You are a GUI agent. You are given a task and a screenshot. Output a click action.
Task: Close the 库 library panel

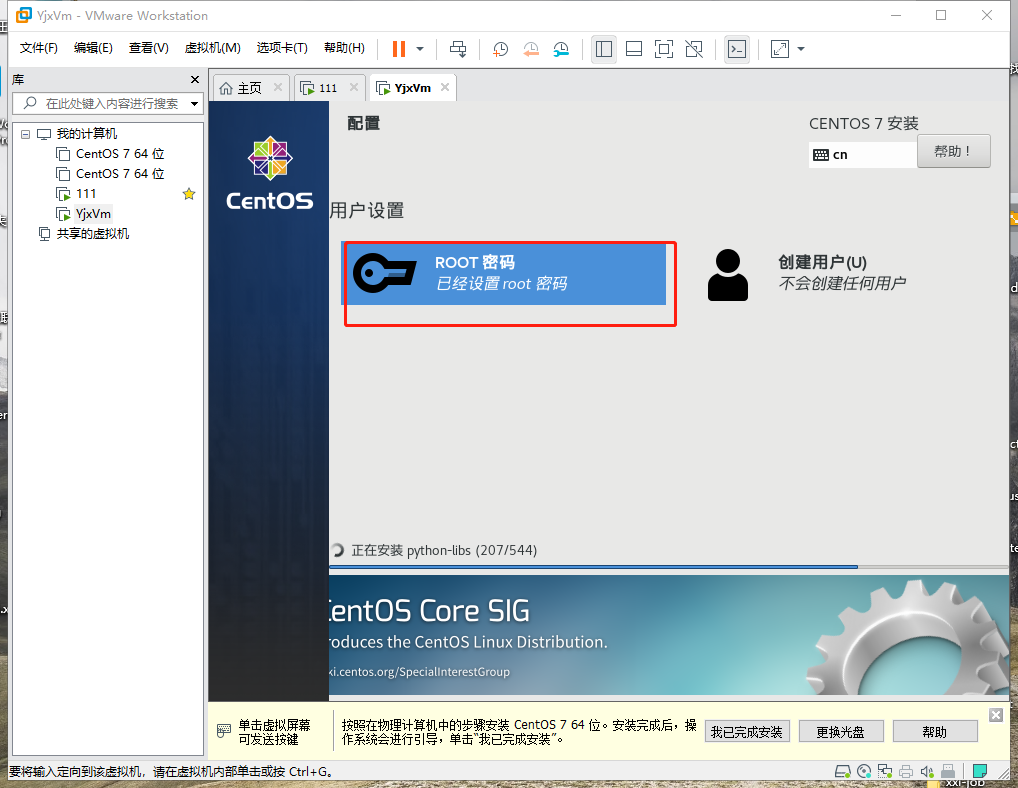coord(195,79)
